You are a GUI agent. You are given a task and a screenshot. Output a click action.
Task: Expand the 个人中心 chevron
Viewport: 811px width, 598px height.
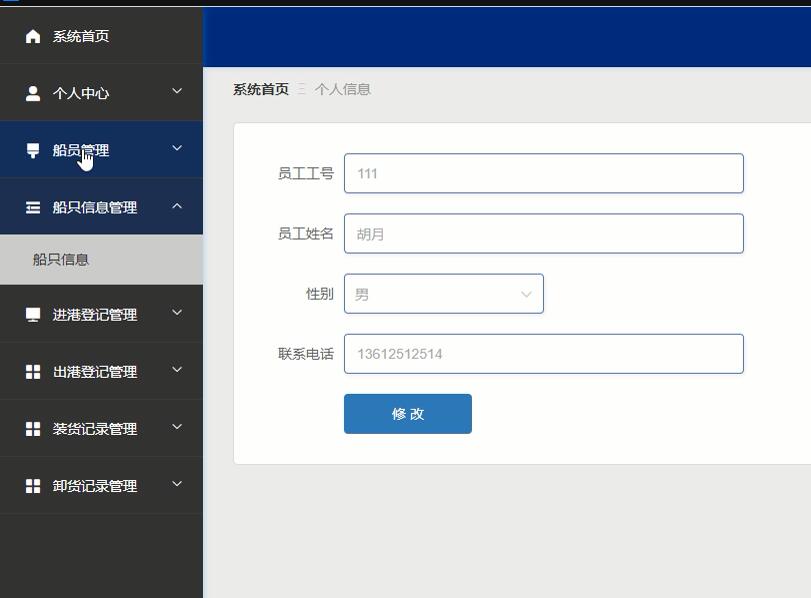coord(177,91)
